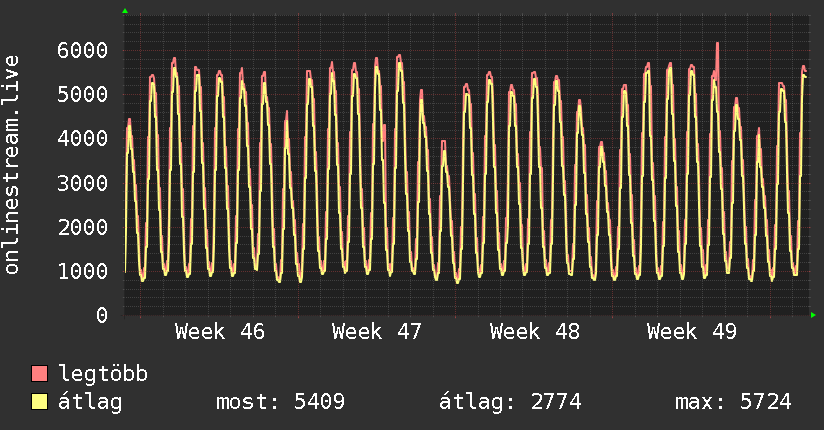Click the Week 46 axis label
Viewport: 824px width, 430px height.
click(220, 332)
